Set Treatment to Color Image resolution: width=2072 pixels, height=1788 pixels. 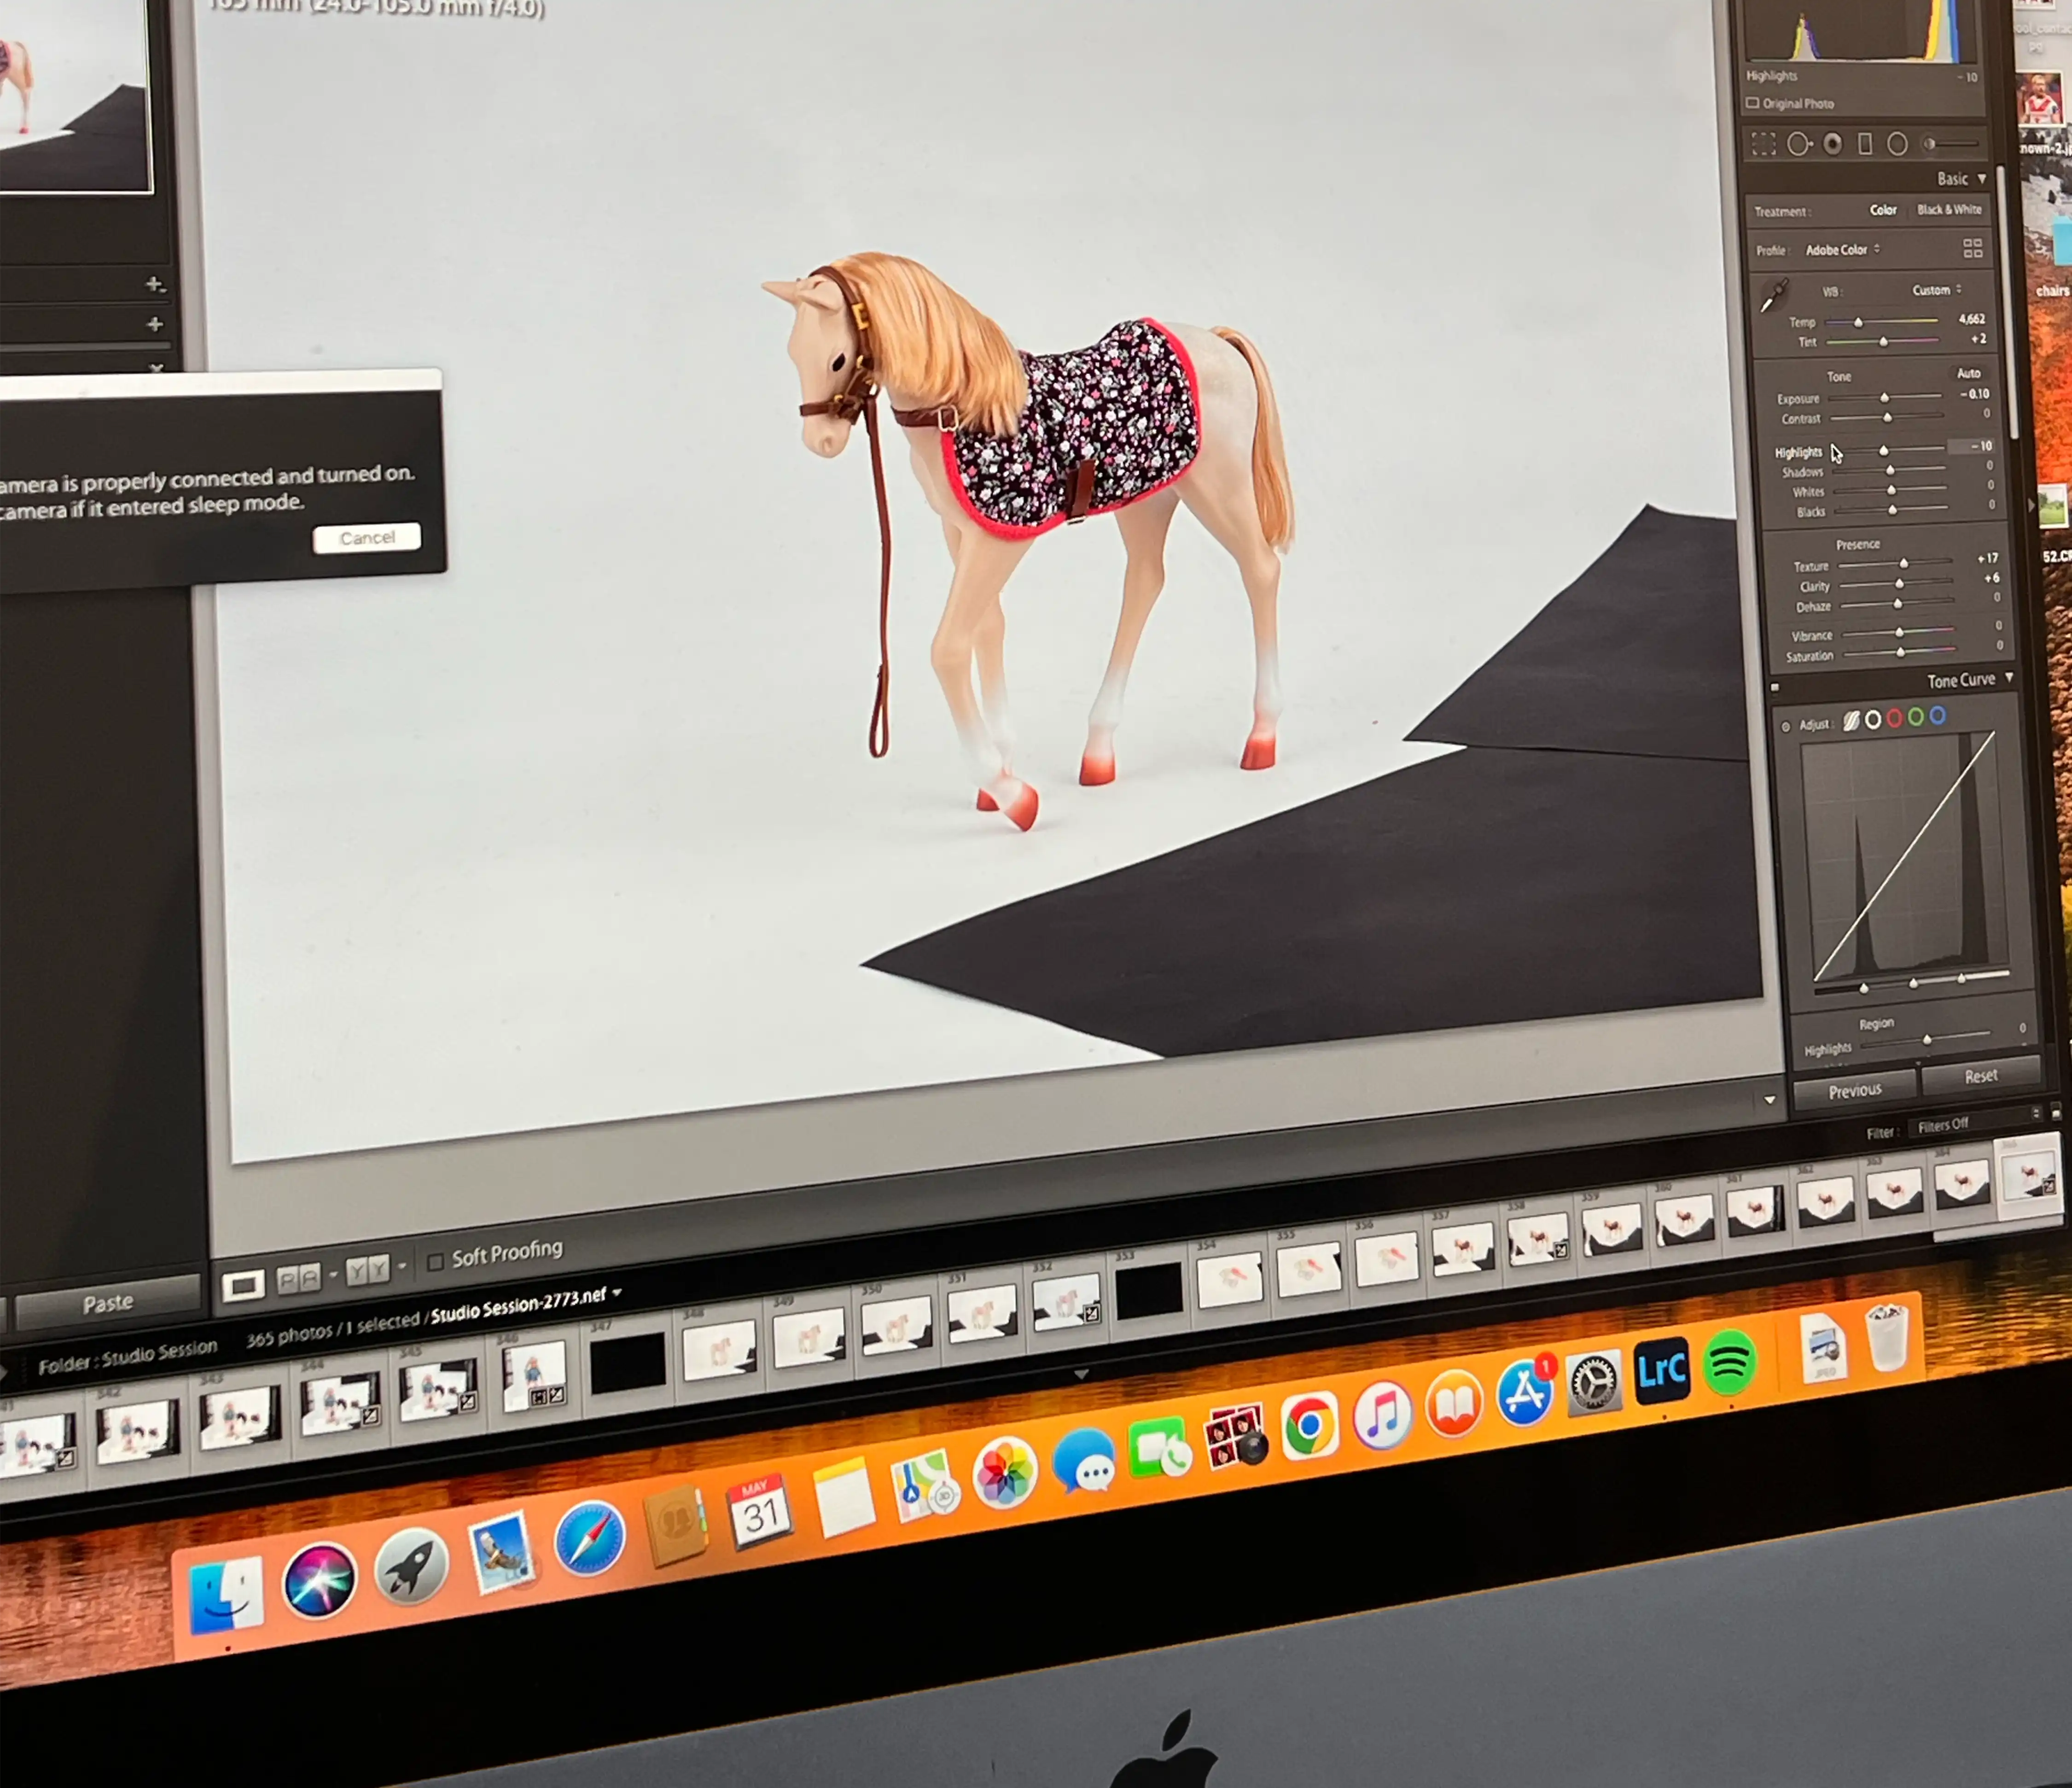(1883, 210)
